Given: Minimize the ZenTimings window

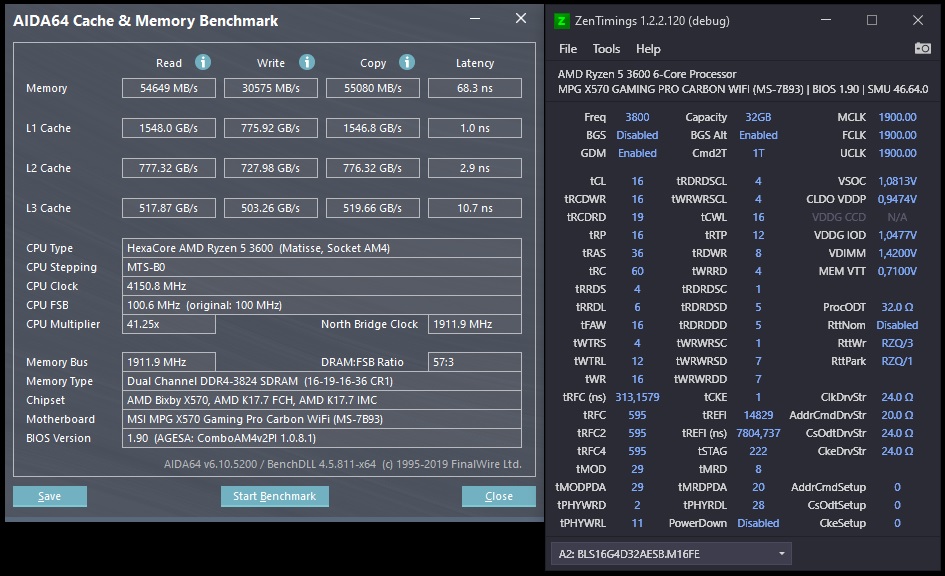Looking at the screenshot, I should (826, 20).
